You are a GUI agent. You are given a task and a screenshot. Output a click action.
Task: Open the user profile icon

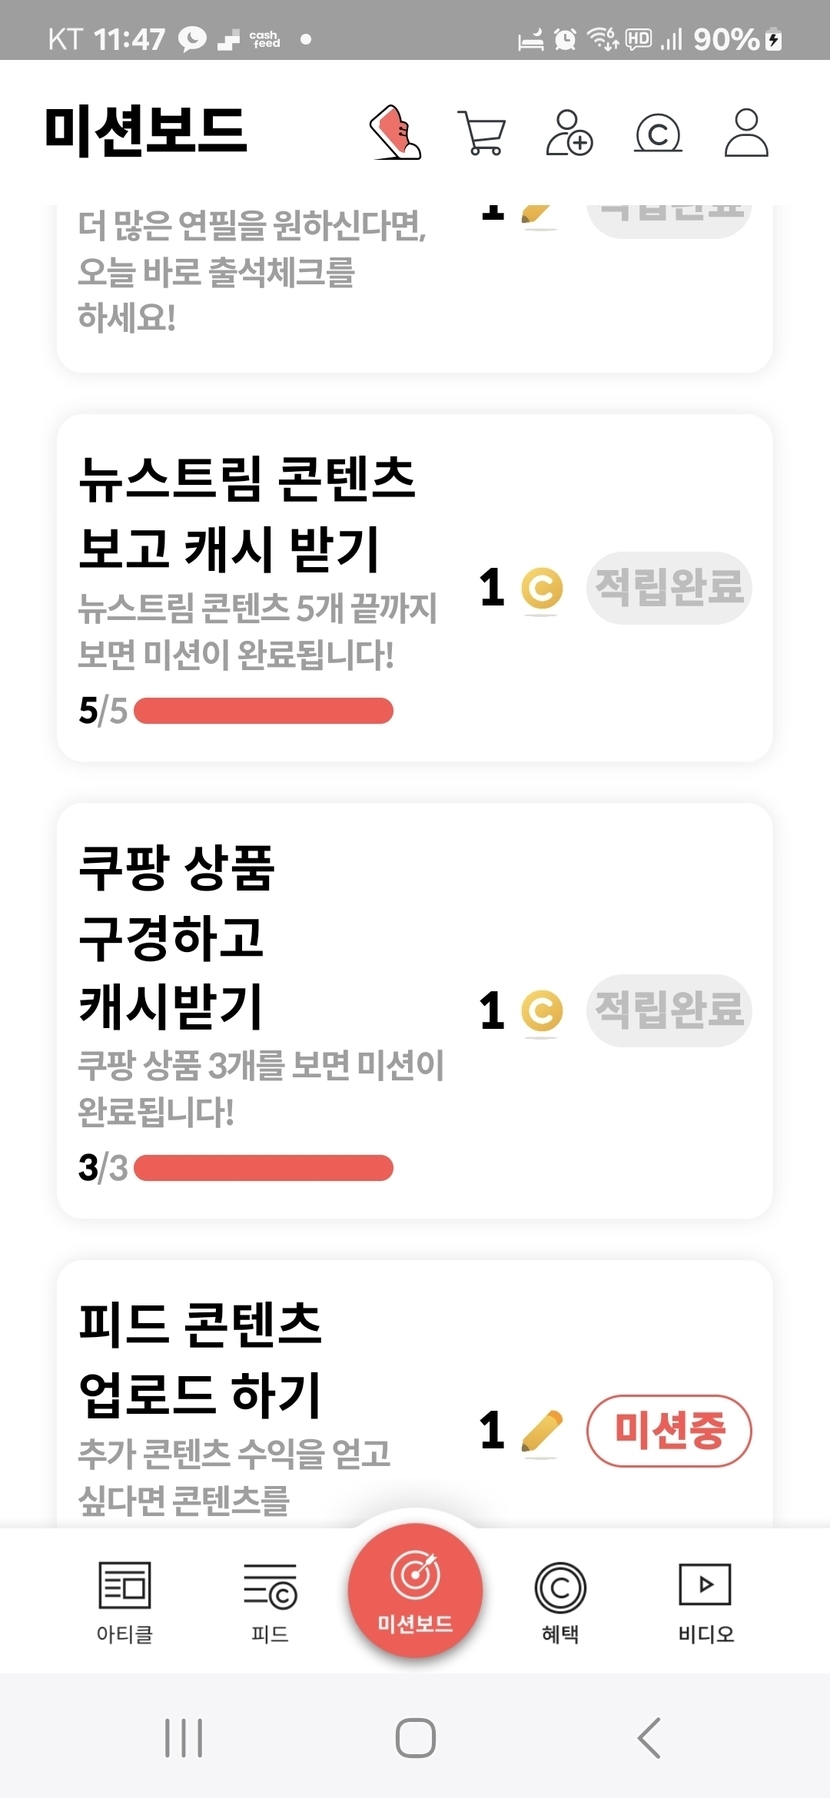(x=746, y=133)
